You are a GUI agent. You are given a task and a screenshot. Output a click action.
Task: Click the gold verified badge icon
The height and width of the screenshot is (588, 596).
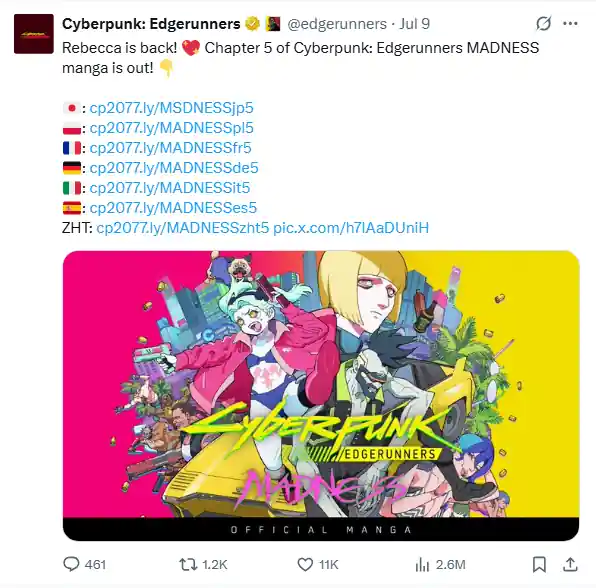pos(252,24)
